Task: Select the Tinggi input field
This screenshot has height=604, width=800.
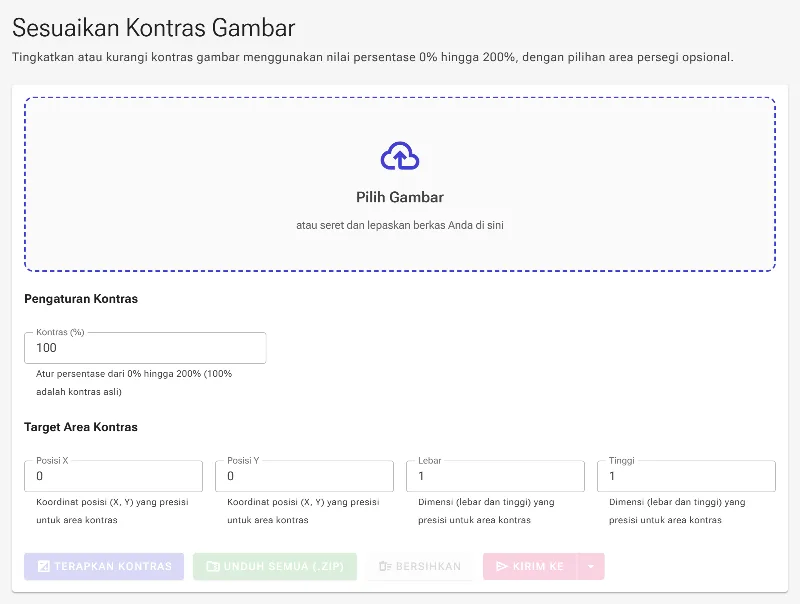Action: click(x=686, y=476)
